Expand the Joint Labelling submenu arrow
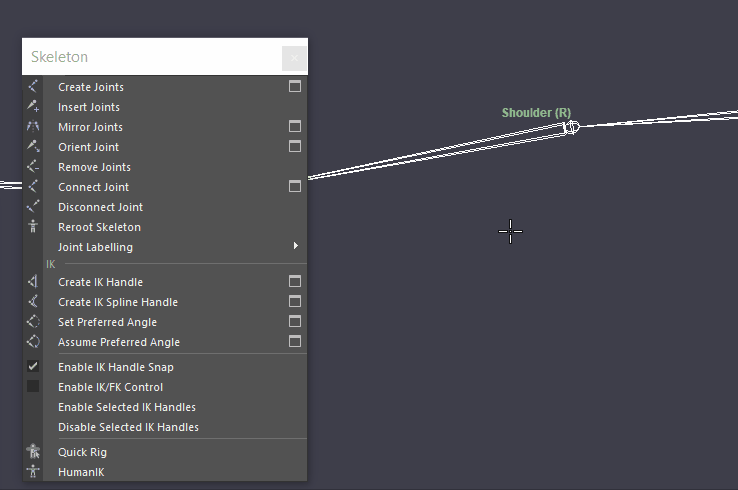 [296, 246]
